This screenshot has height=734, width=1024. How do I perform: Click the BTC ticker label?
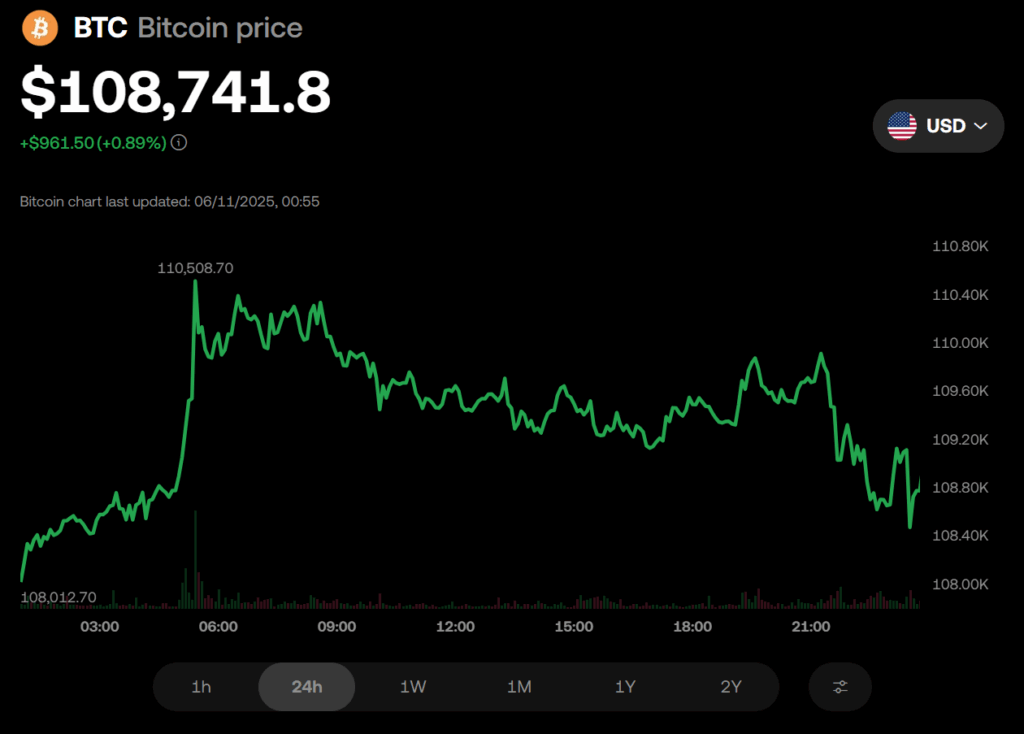click(x=101, y=28)
